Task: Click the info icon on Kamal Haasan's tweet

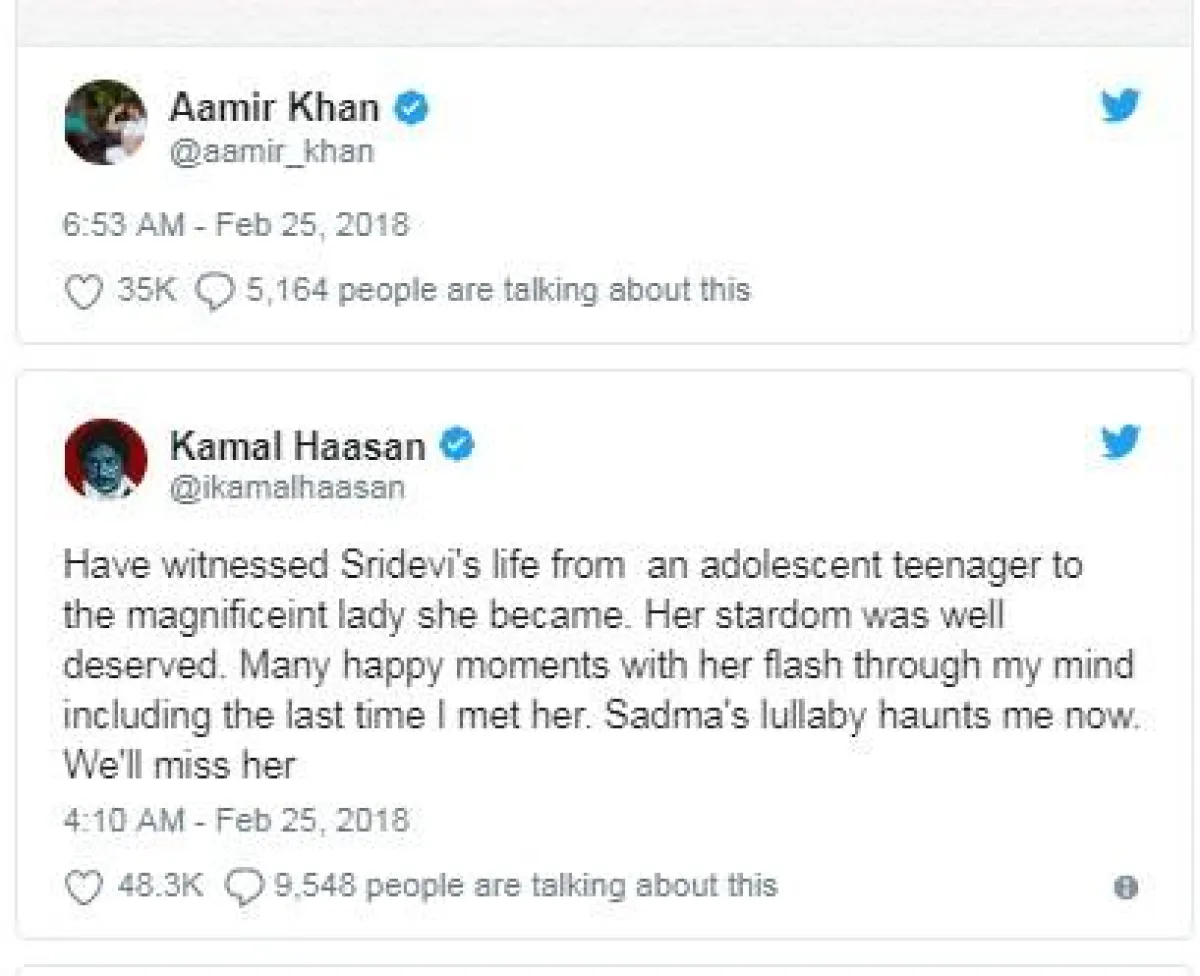Action: [1126, 887]
